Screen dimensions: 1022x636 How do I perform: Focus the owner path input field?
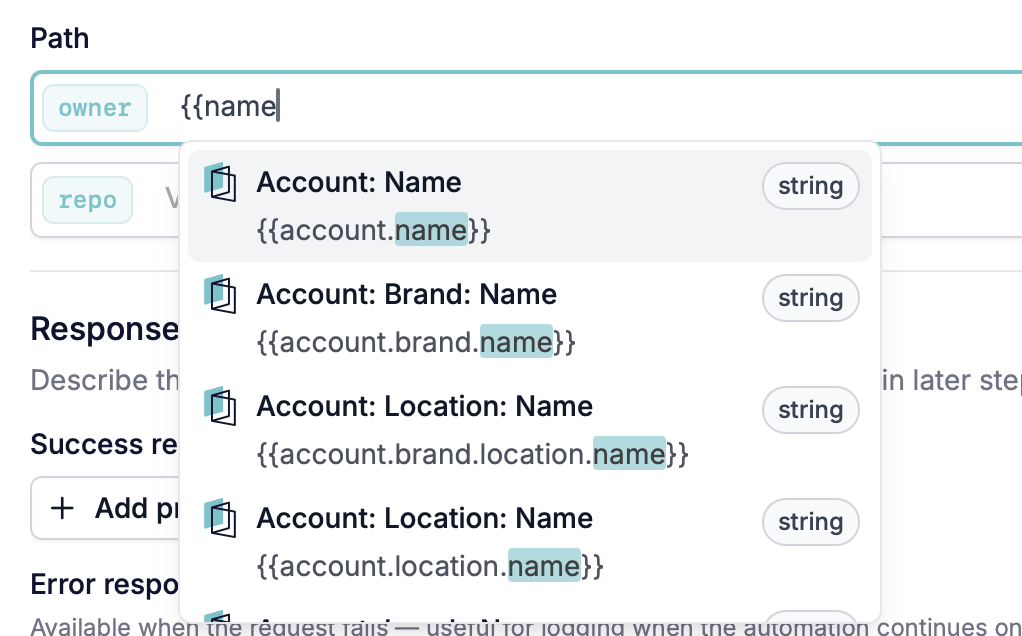527,108
